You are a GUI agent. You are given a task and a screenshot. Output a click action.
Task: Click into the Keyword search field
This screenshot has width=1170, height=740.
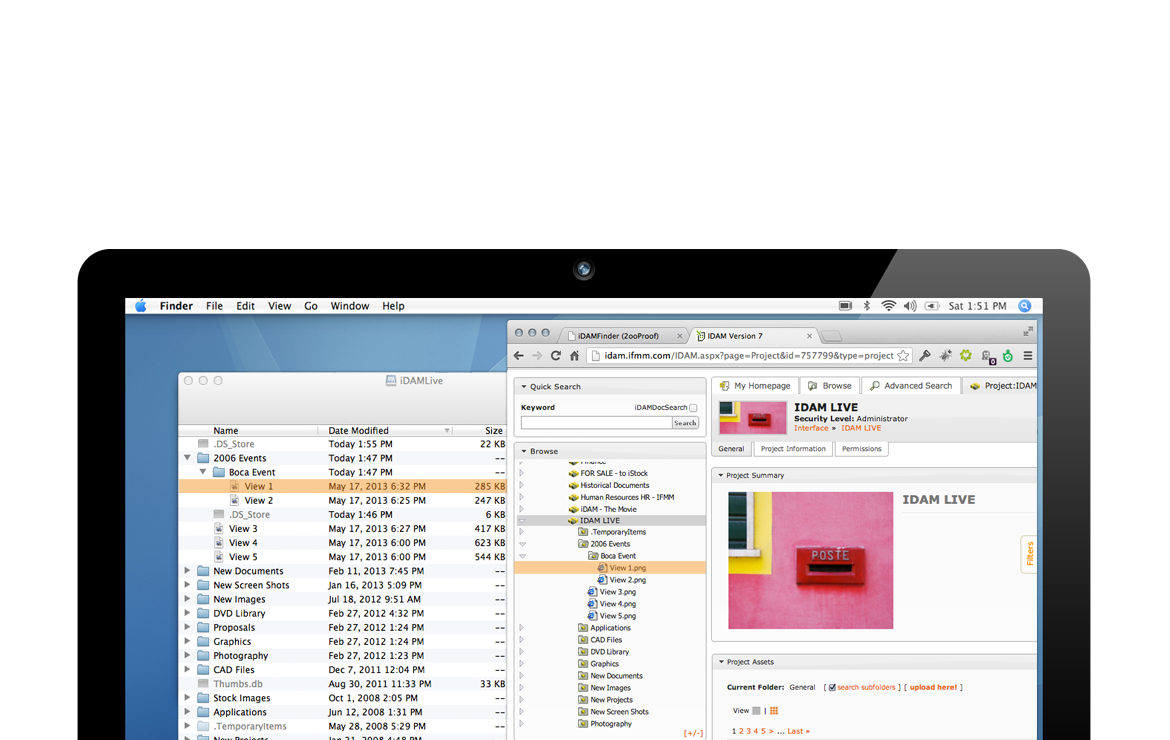pos(596,423)
